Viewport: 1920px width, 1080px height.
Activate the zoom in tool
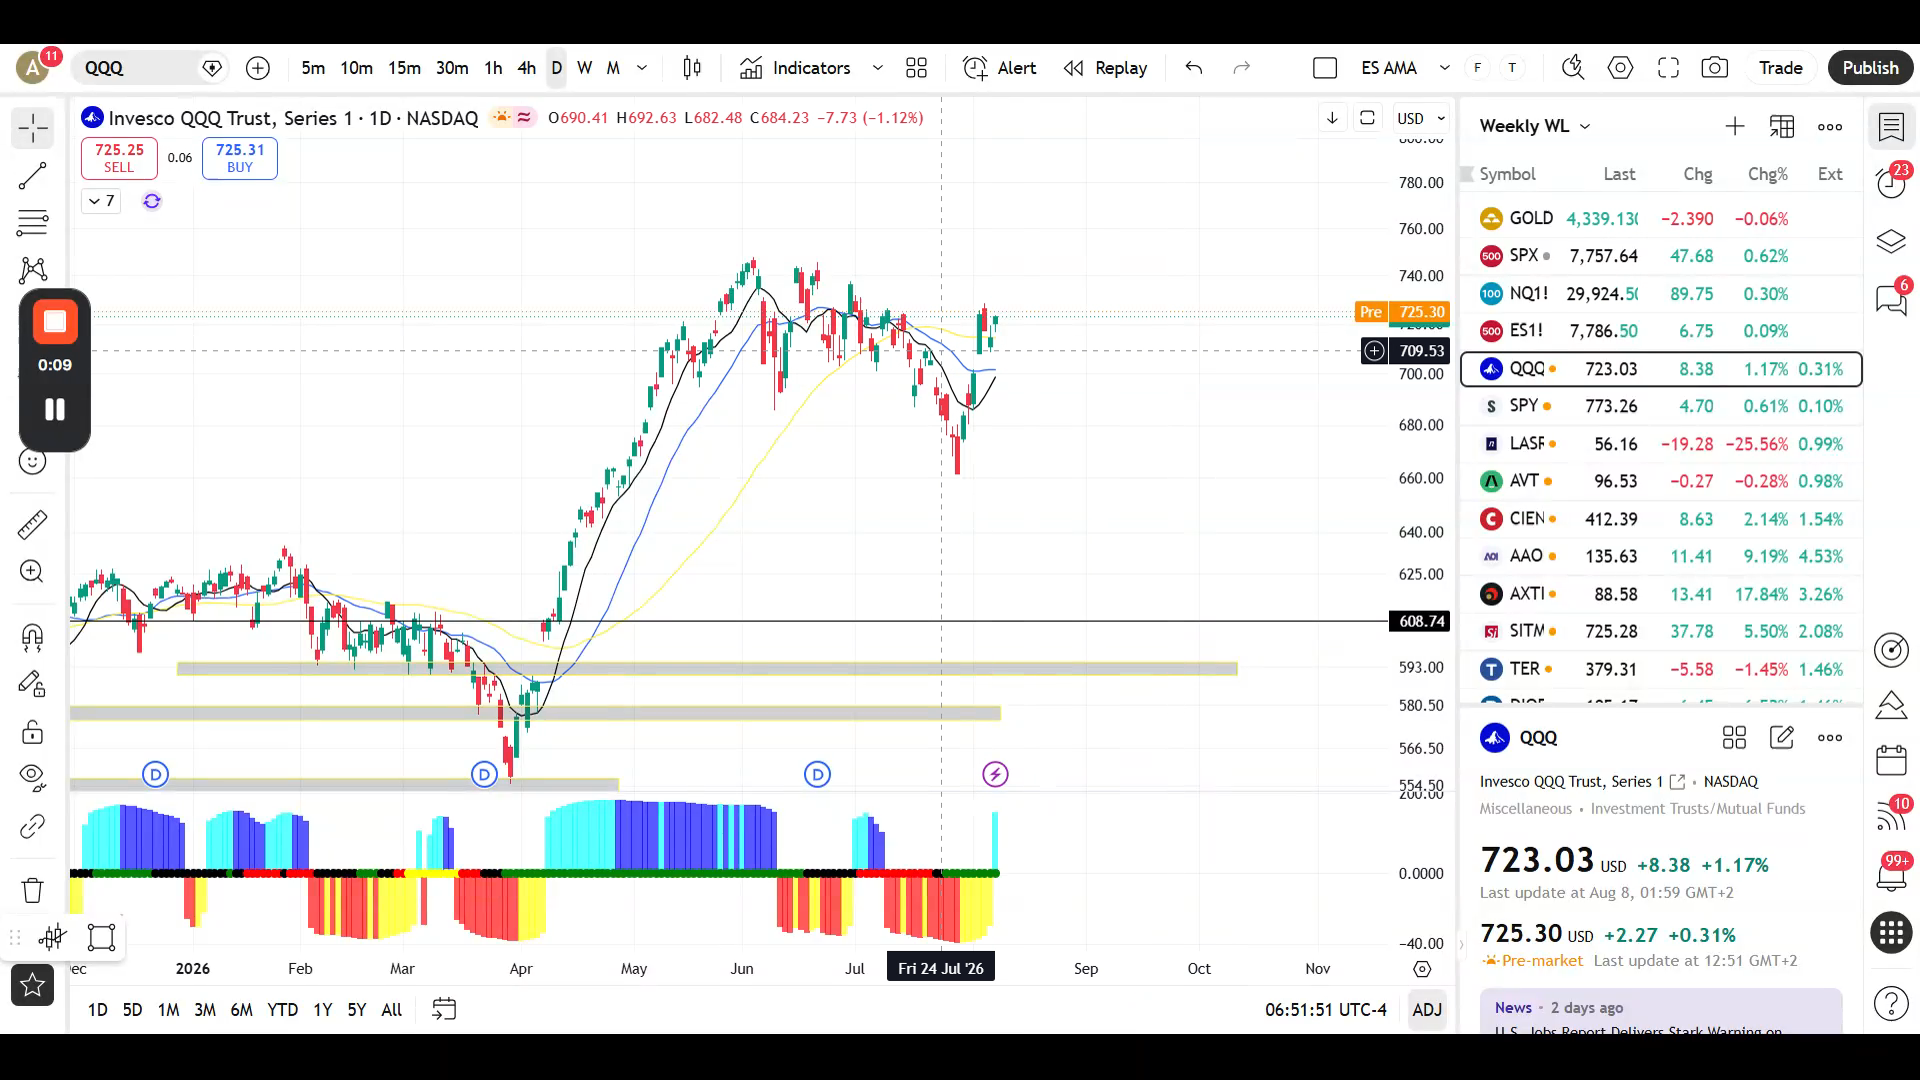pos(33,571)
